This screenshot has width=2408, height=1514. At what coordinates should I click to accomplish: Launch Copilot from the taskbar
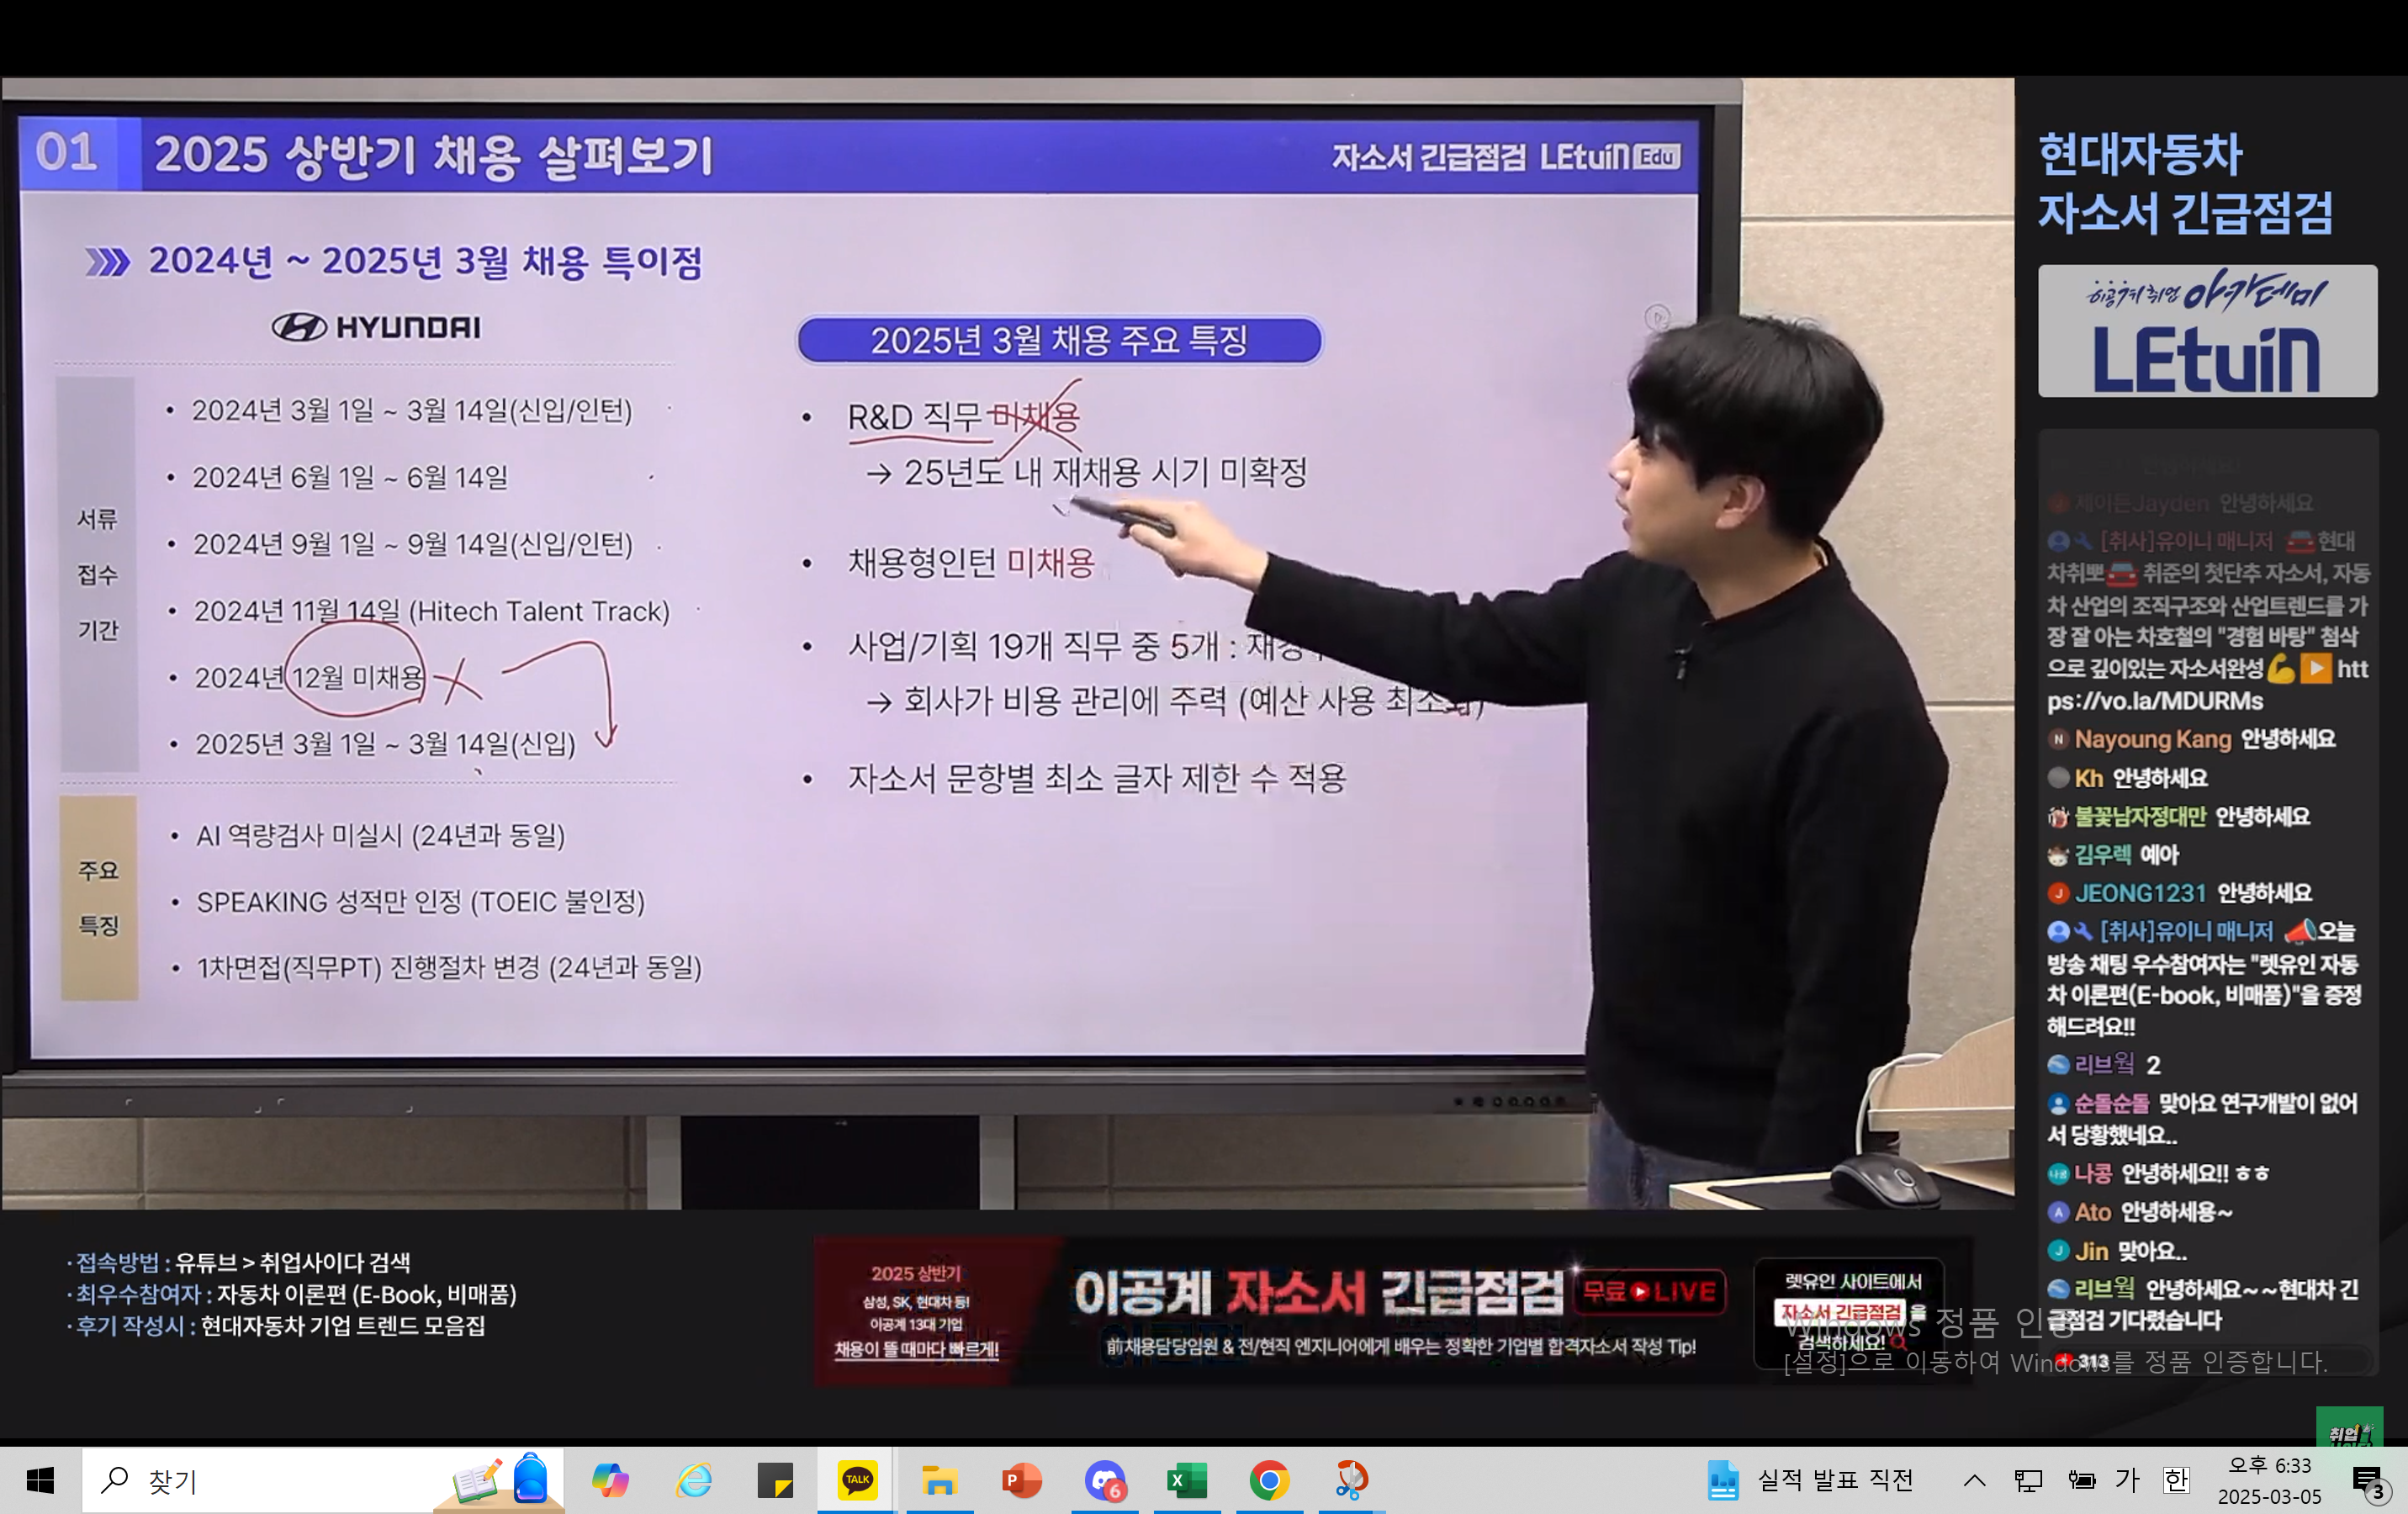(x=609, y=1480)
